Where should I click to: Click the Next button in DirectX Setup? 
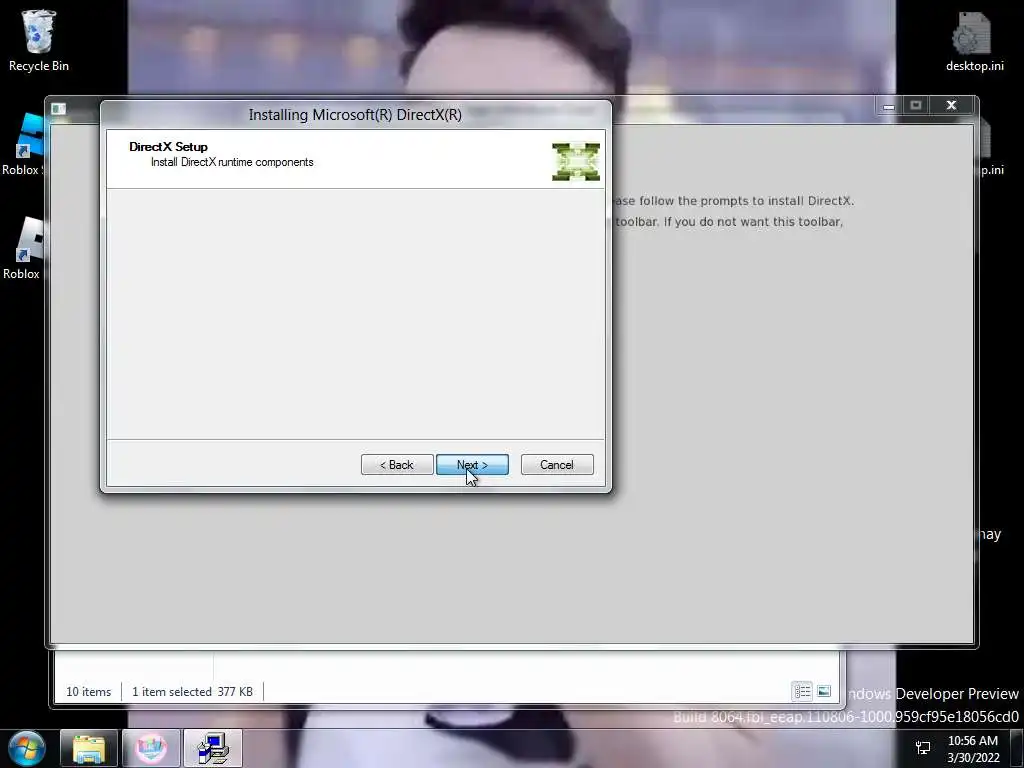(x=472, y=464)
